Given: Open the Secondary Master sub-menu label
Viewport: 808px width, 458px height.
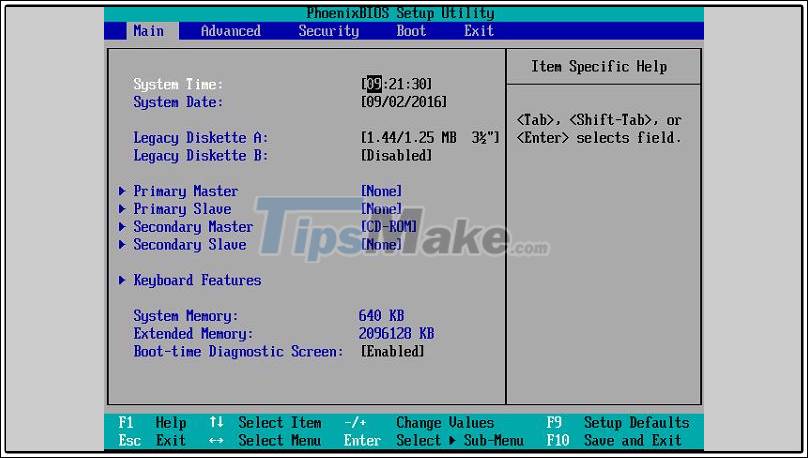Looking at the screenshot, I should pyautogui.click(x=193, y=227).
